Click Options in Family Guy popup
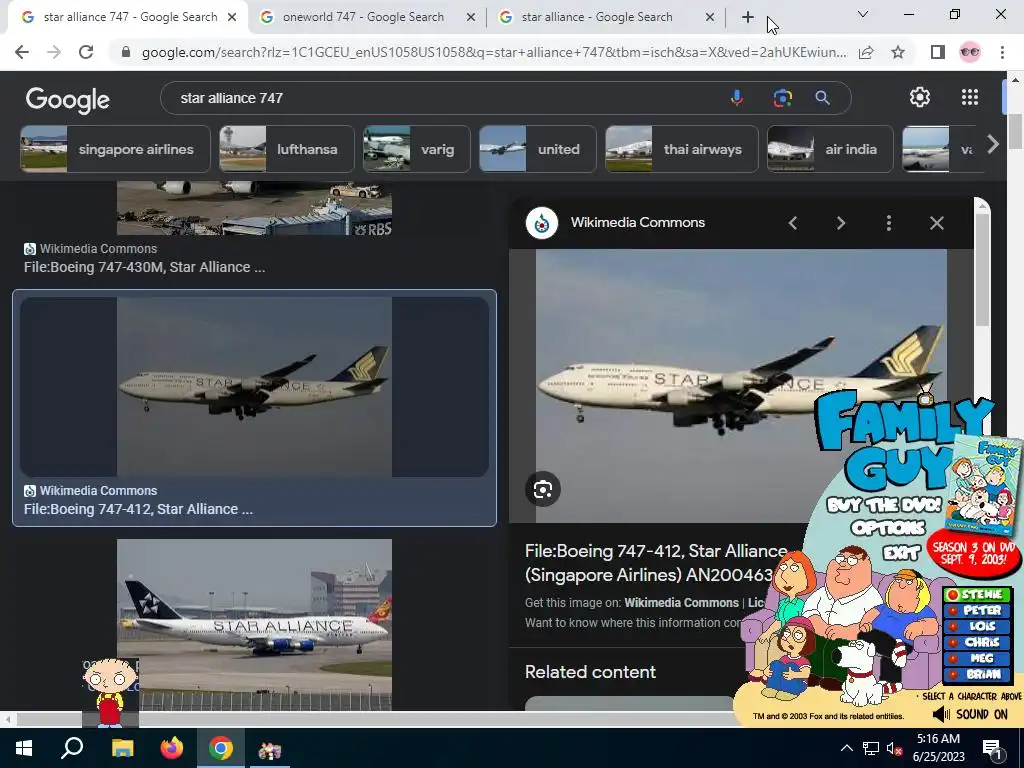This screenshot has width=1024, height=768. coord(888,528)
